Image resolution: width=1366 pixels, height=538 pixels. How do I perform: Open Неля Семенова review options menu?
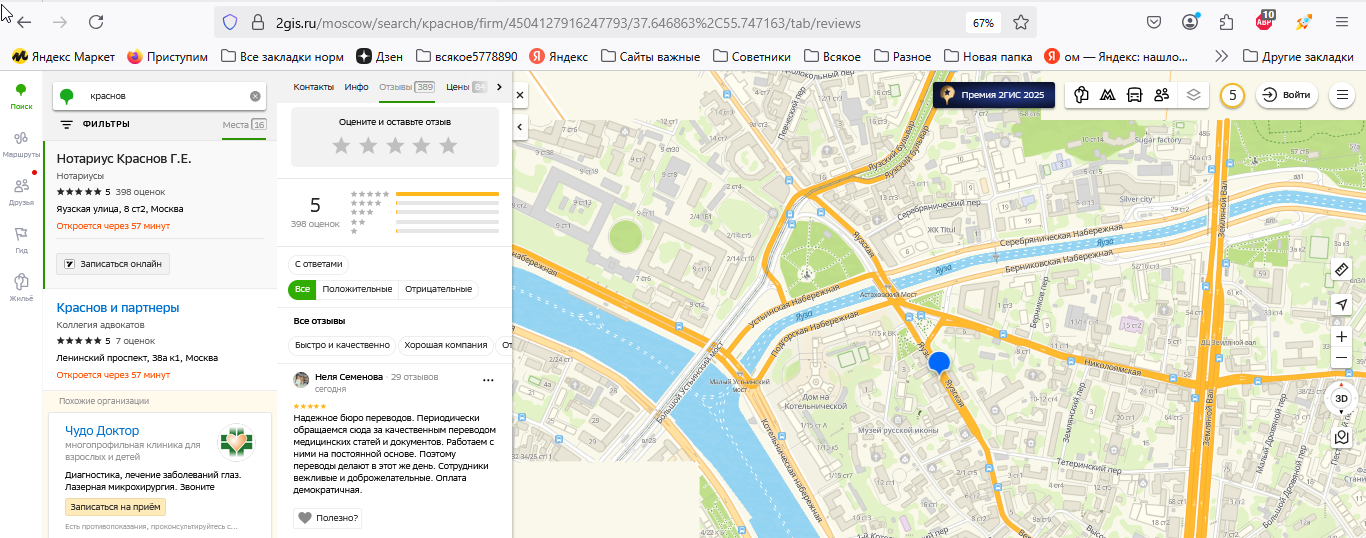point(488,380)
